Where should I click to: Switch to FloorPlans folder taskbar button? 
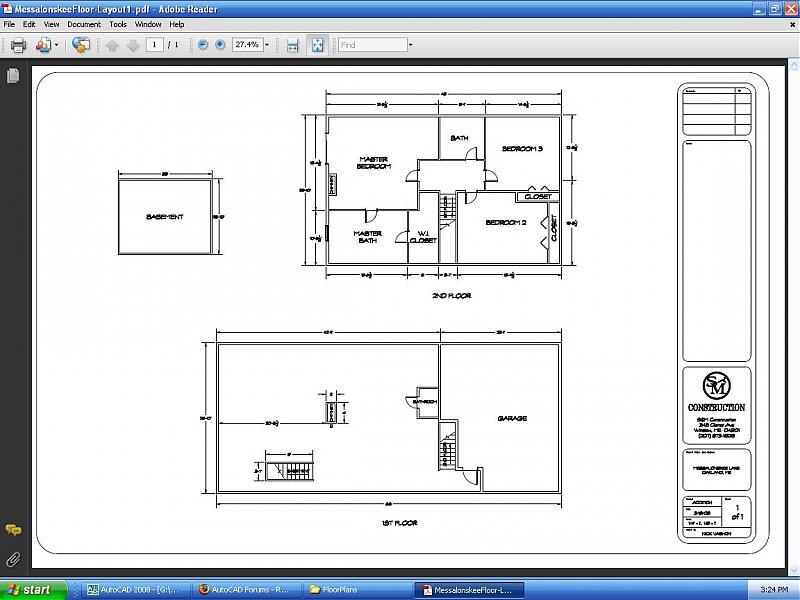(x=357, y=590)
